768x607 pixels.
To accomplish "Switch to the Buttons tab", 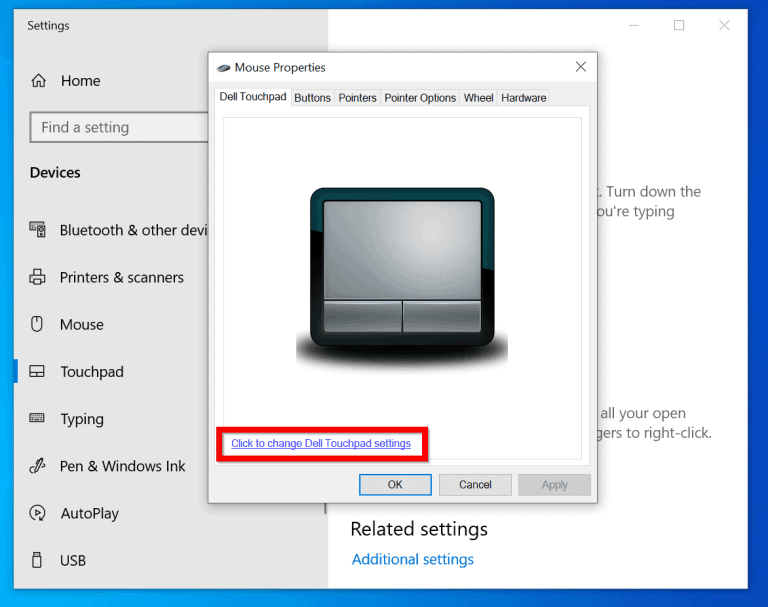I will pos(312,97).
